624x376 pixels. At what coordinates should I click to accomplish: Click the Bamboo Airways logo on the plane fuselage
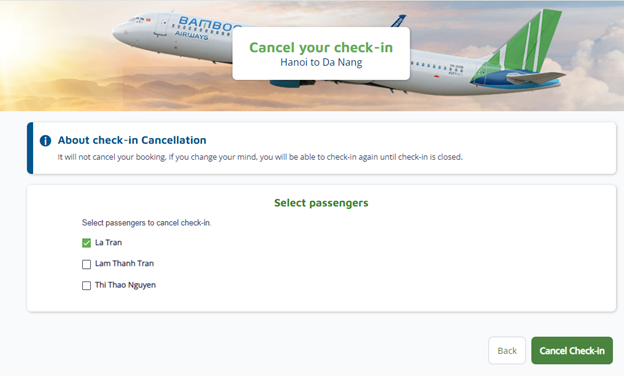click(x=205, y=27)
